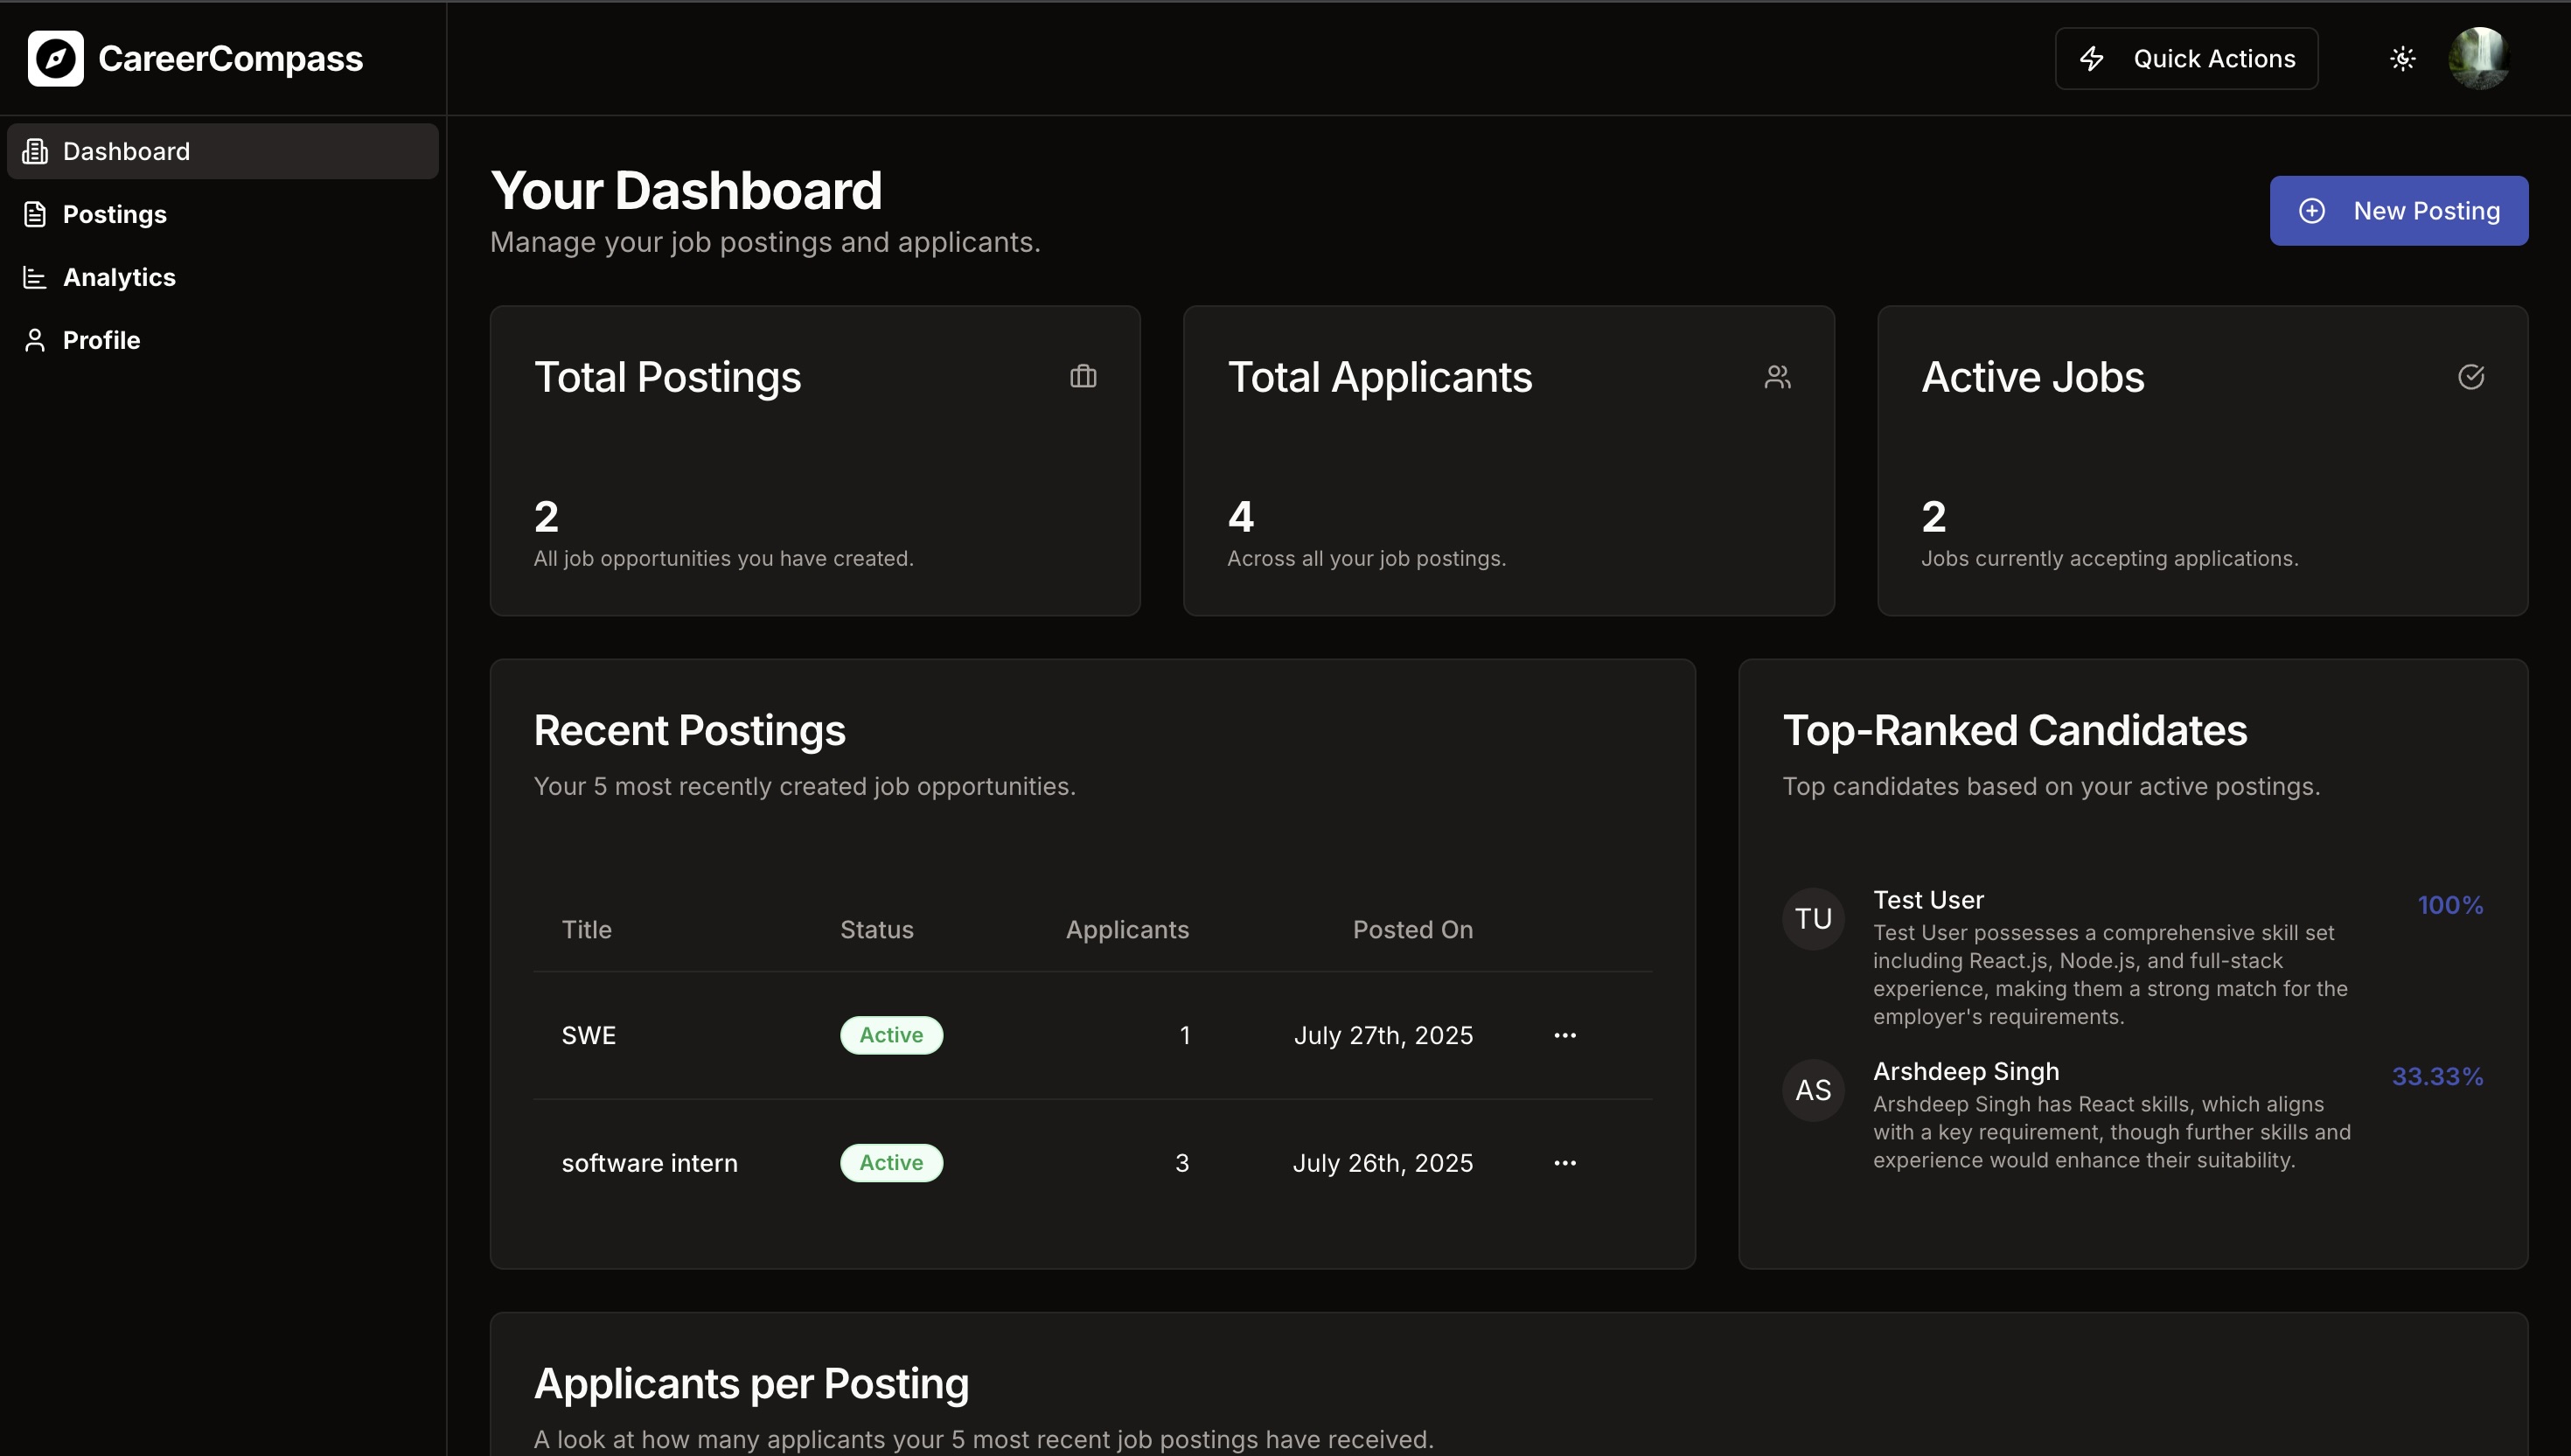Click the people icon on Total Applicants
The width and height of the screenshot is (2571, 1456).
click(1777, 376)
